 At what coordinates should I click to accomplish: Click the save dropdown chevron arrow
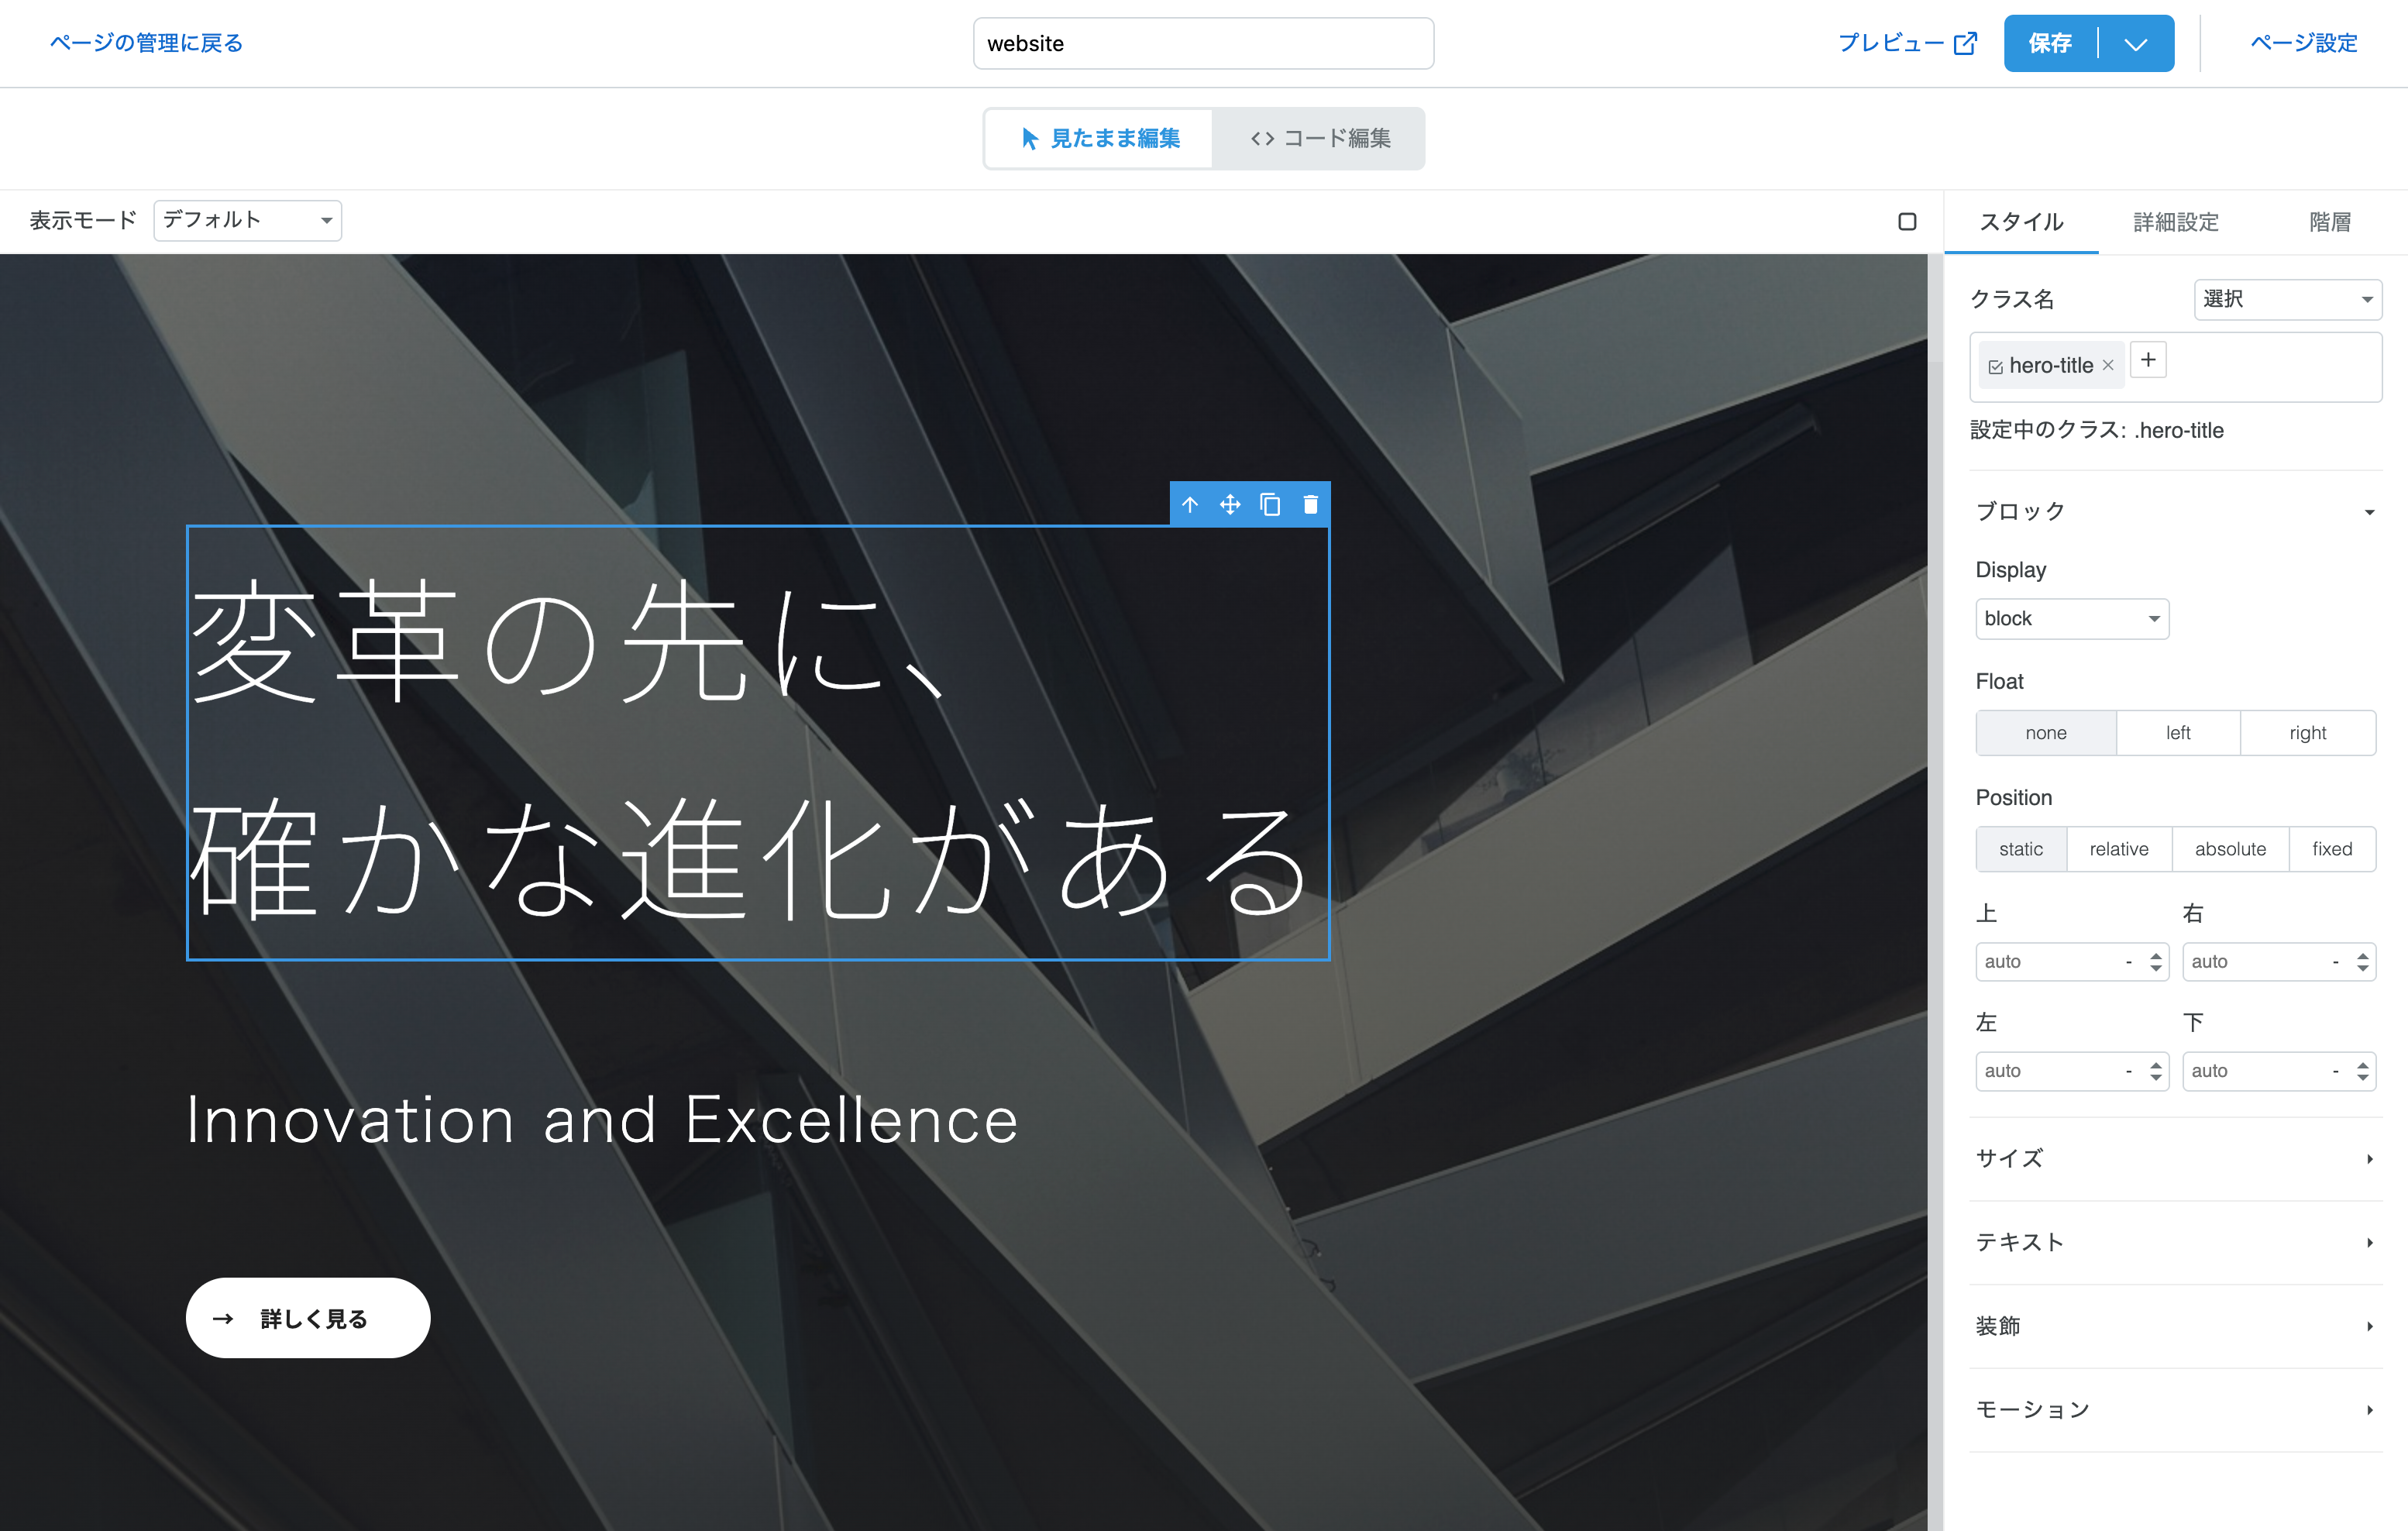point(2136,44)
